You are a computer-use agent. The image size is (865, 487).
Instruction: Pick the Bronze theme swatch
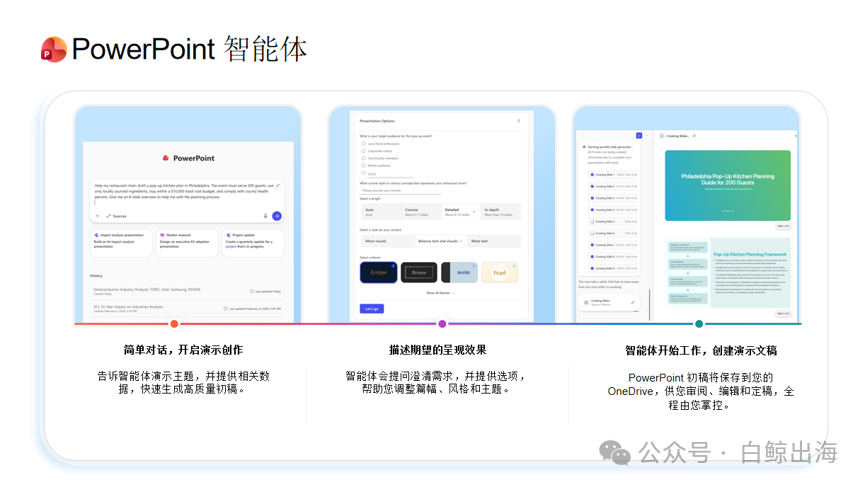(419, 272)
